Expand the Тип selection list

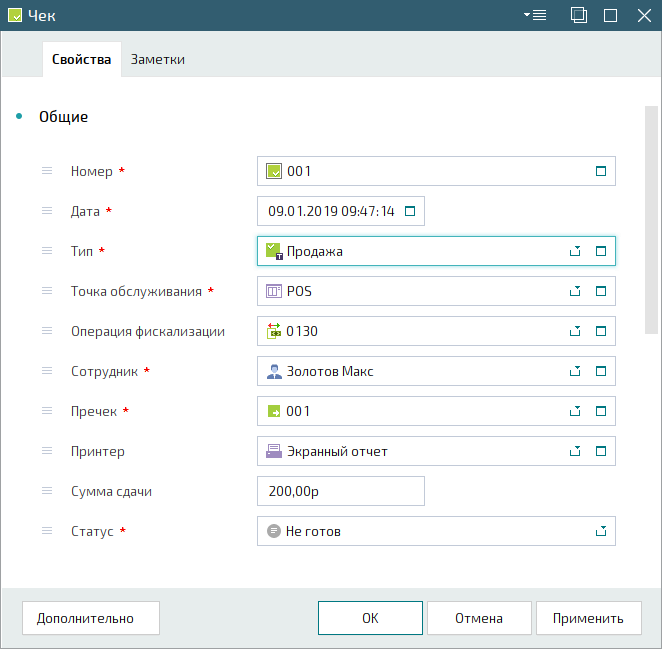click(x=575, y=251)
